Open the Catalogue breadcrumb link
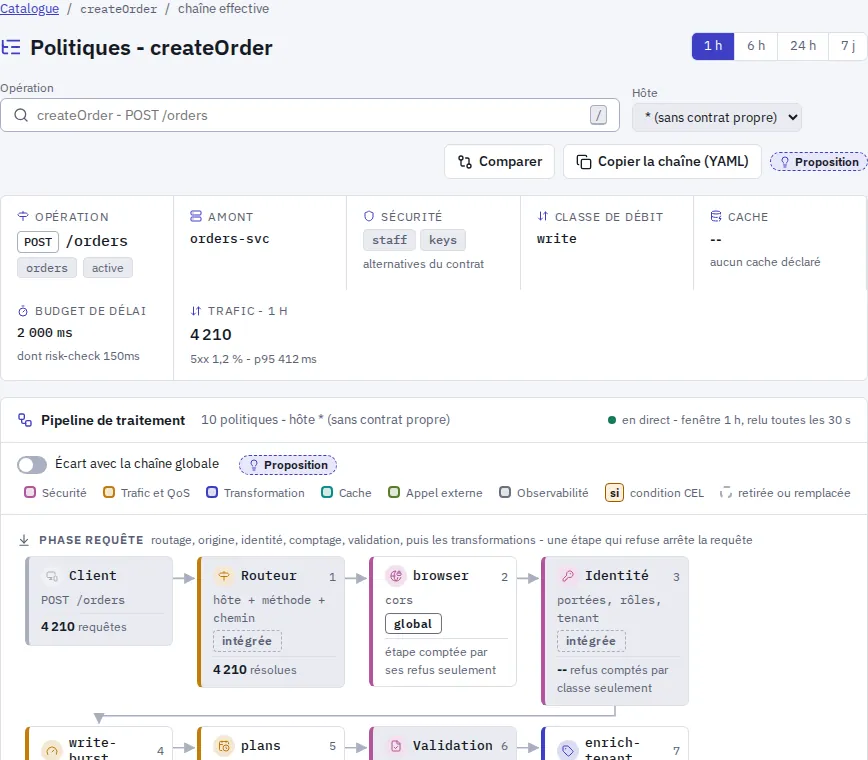 [x=29, y=9]
